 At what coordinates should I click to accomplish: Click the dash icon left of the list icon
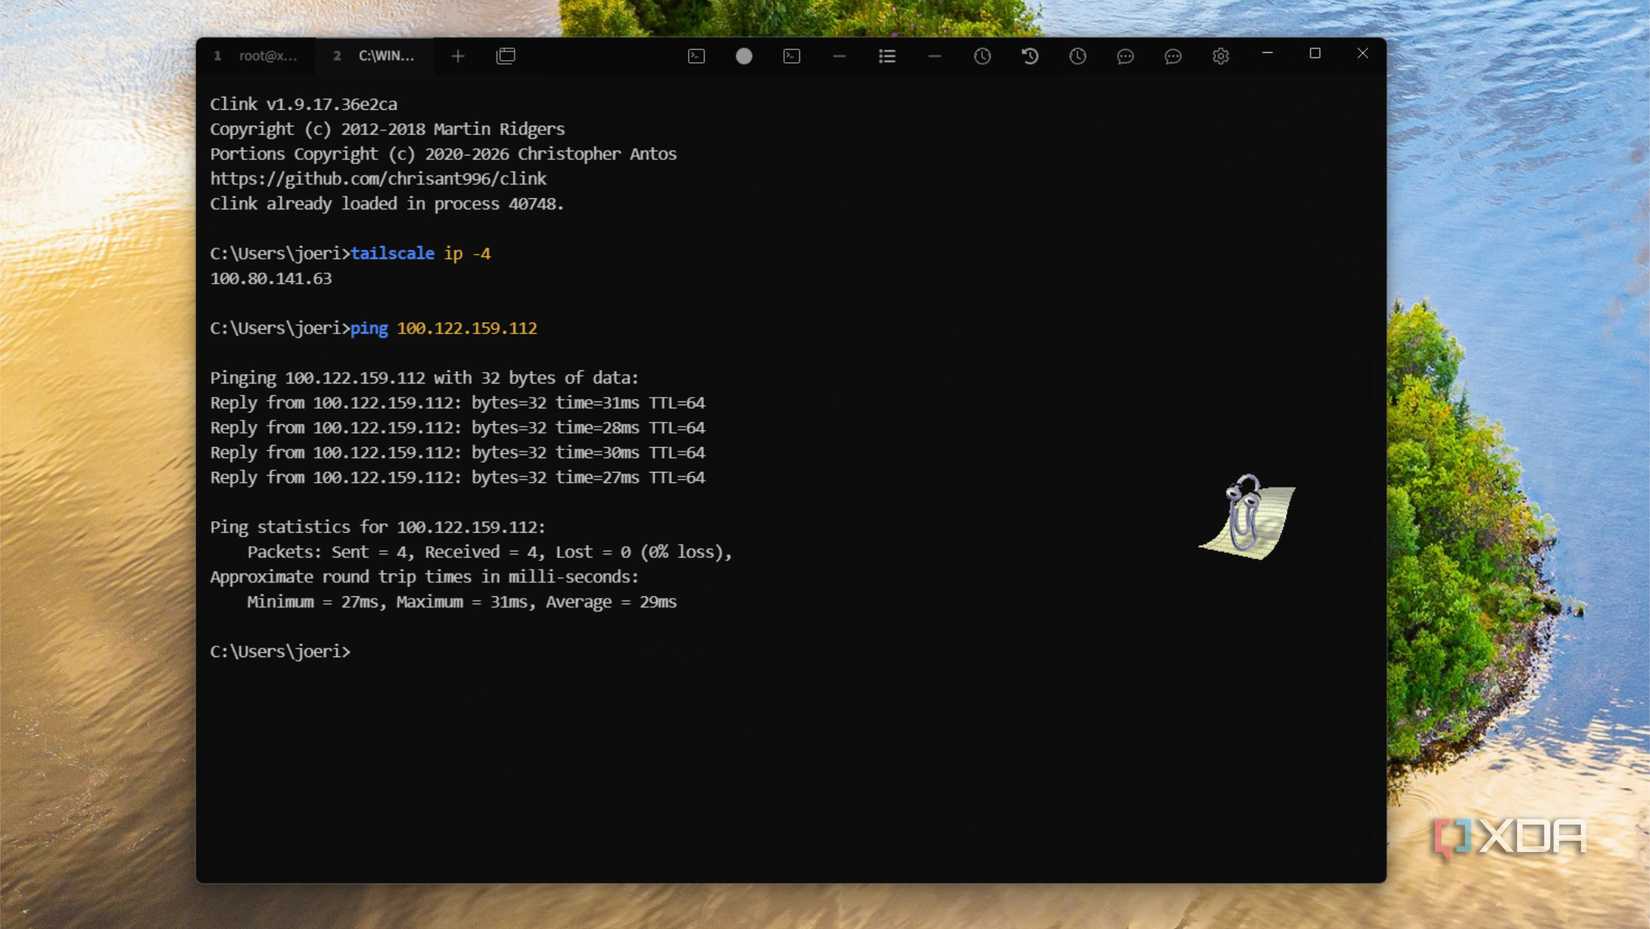click(839, 56)
